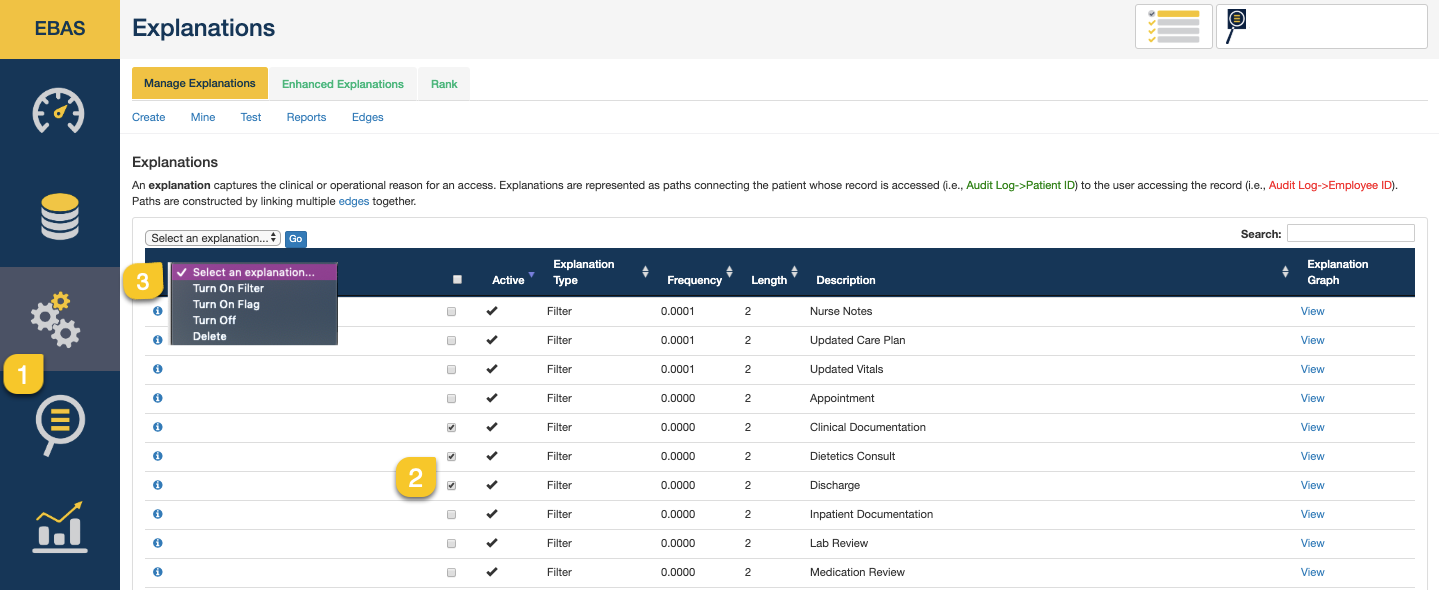Switch to Enhanced Explanations tab
The image size is (1439, 590).
point(343,84)
